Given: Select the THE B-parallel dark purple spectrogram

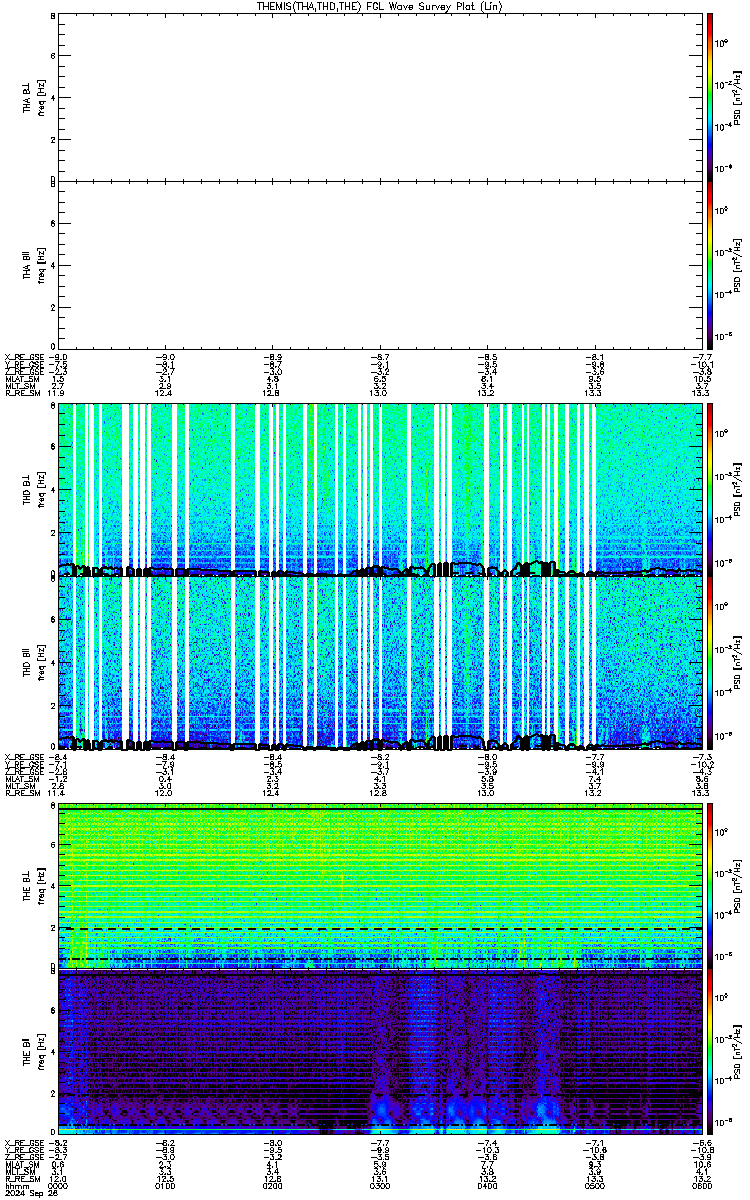Looking at the screenshot, I should coord(381,1051).
